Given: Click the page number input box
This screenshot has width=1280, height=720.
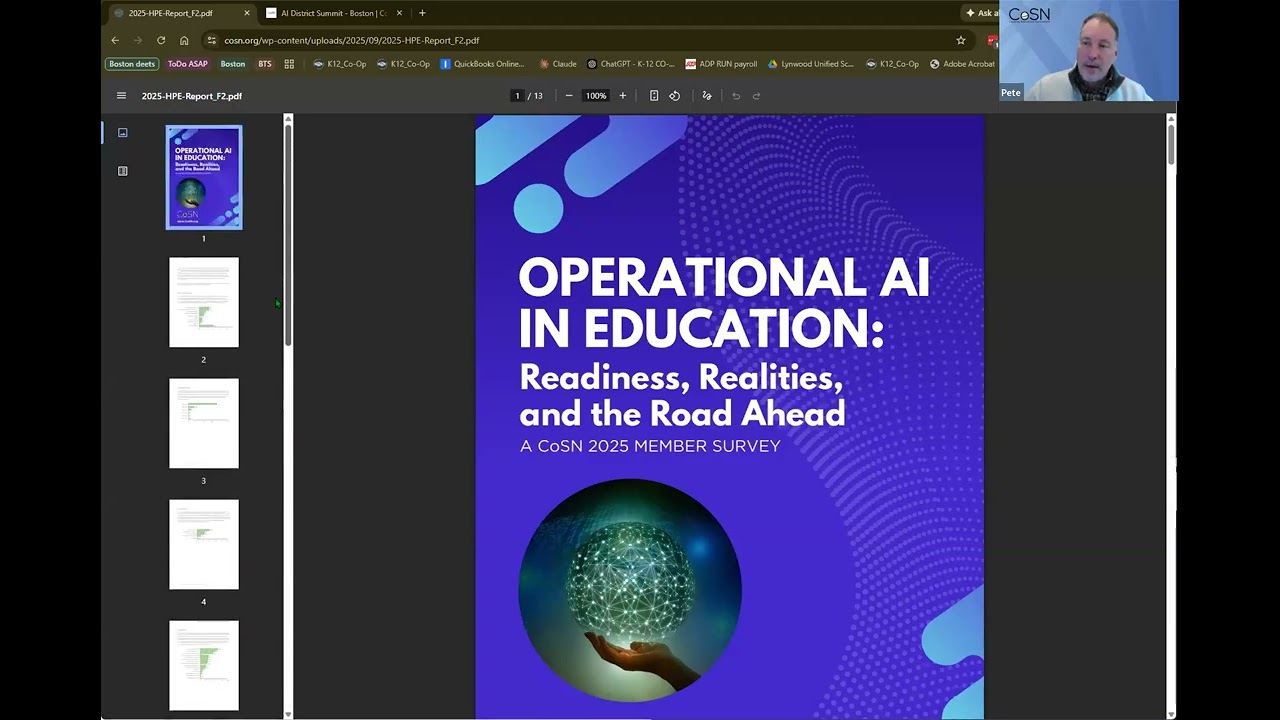Looking at the screenshot, I should pos(517,96).
